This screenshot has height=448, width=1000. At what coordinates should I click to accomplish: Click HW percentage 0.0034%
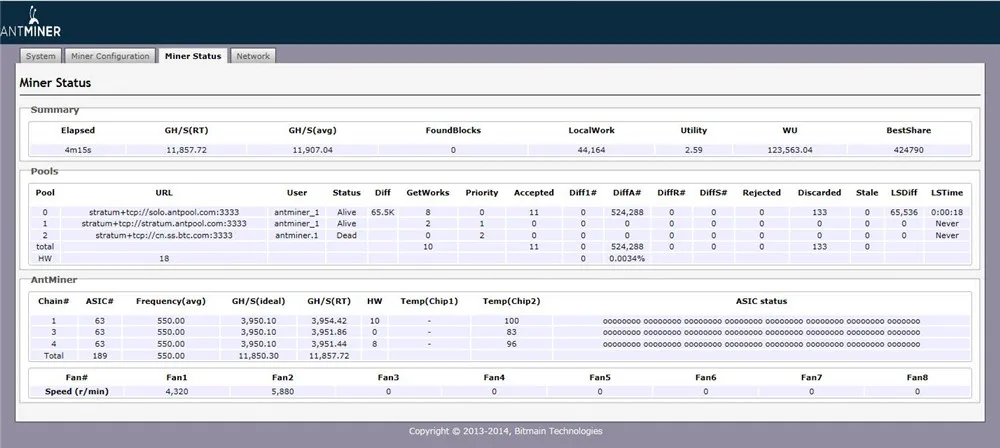click(x=627, y=258)
